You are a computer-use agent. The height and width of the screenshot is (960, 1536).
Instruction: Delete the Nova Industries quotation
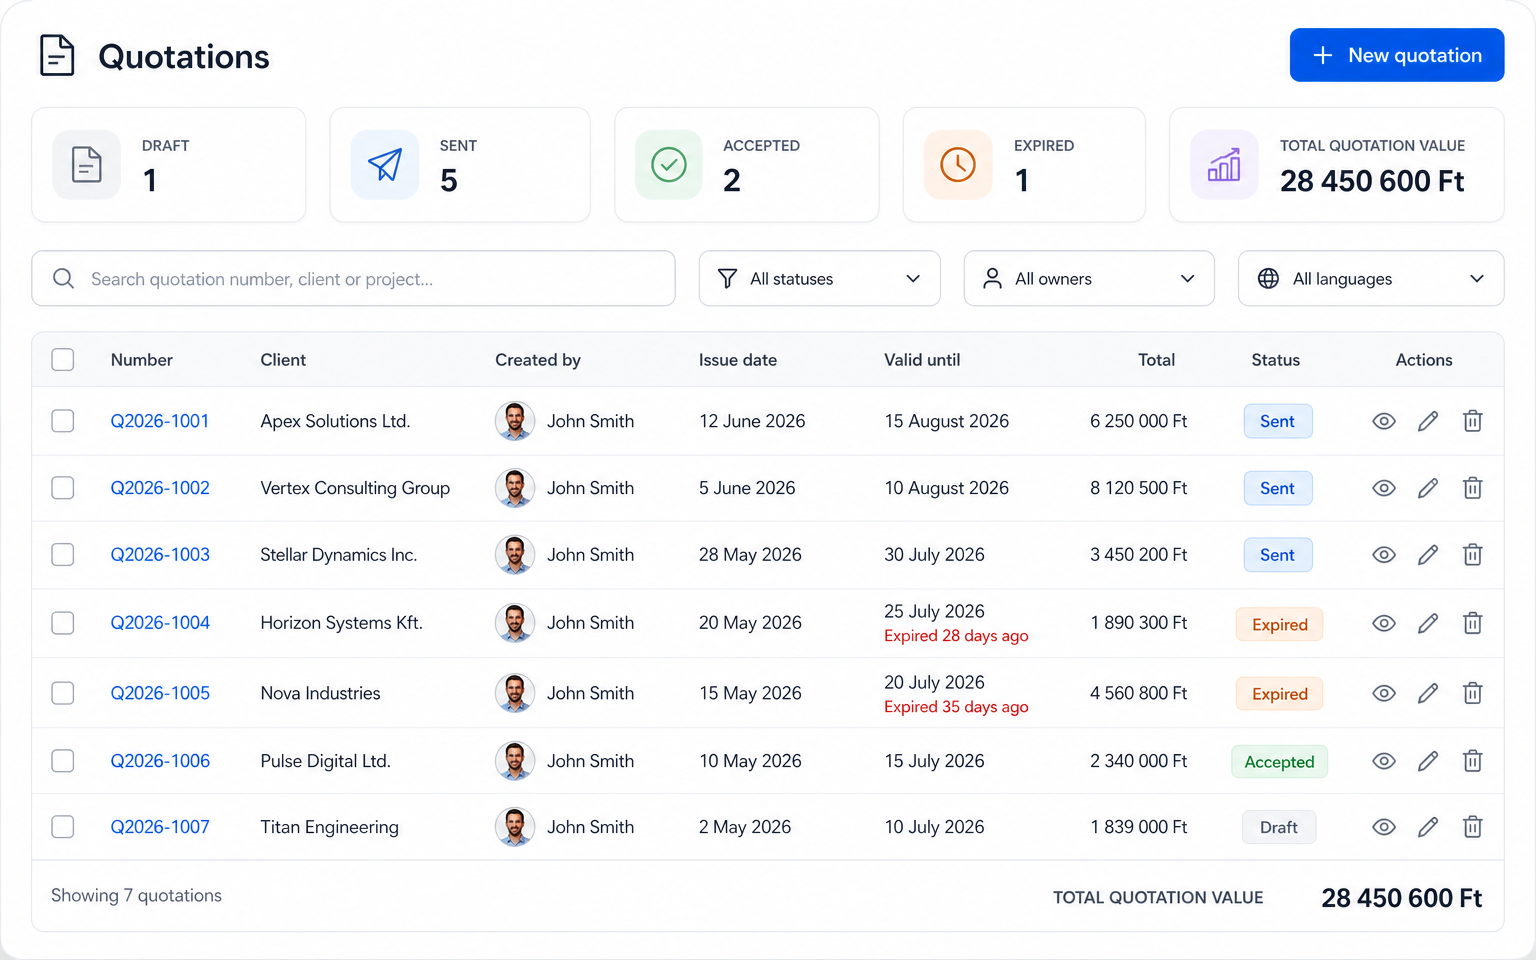point(1473,693)
